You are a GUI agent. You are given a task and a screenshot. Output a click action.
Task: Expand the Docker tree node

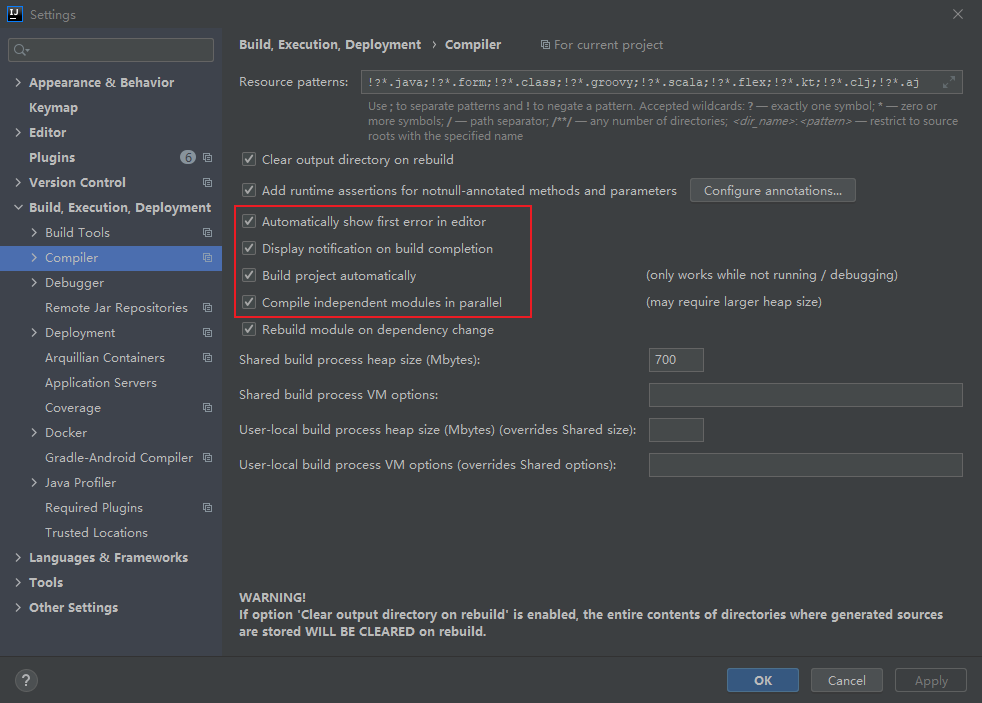(x=34, y=433)
